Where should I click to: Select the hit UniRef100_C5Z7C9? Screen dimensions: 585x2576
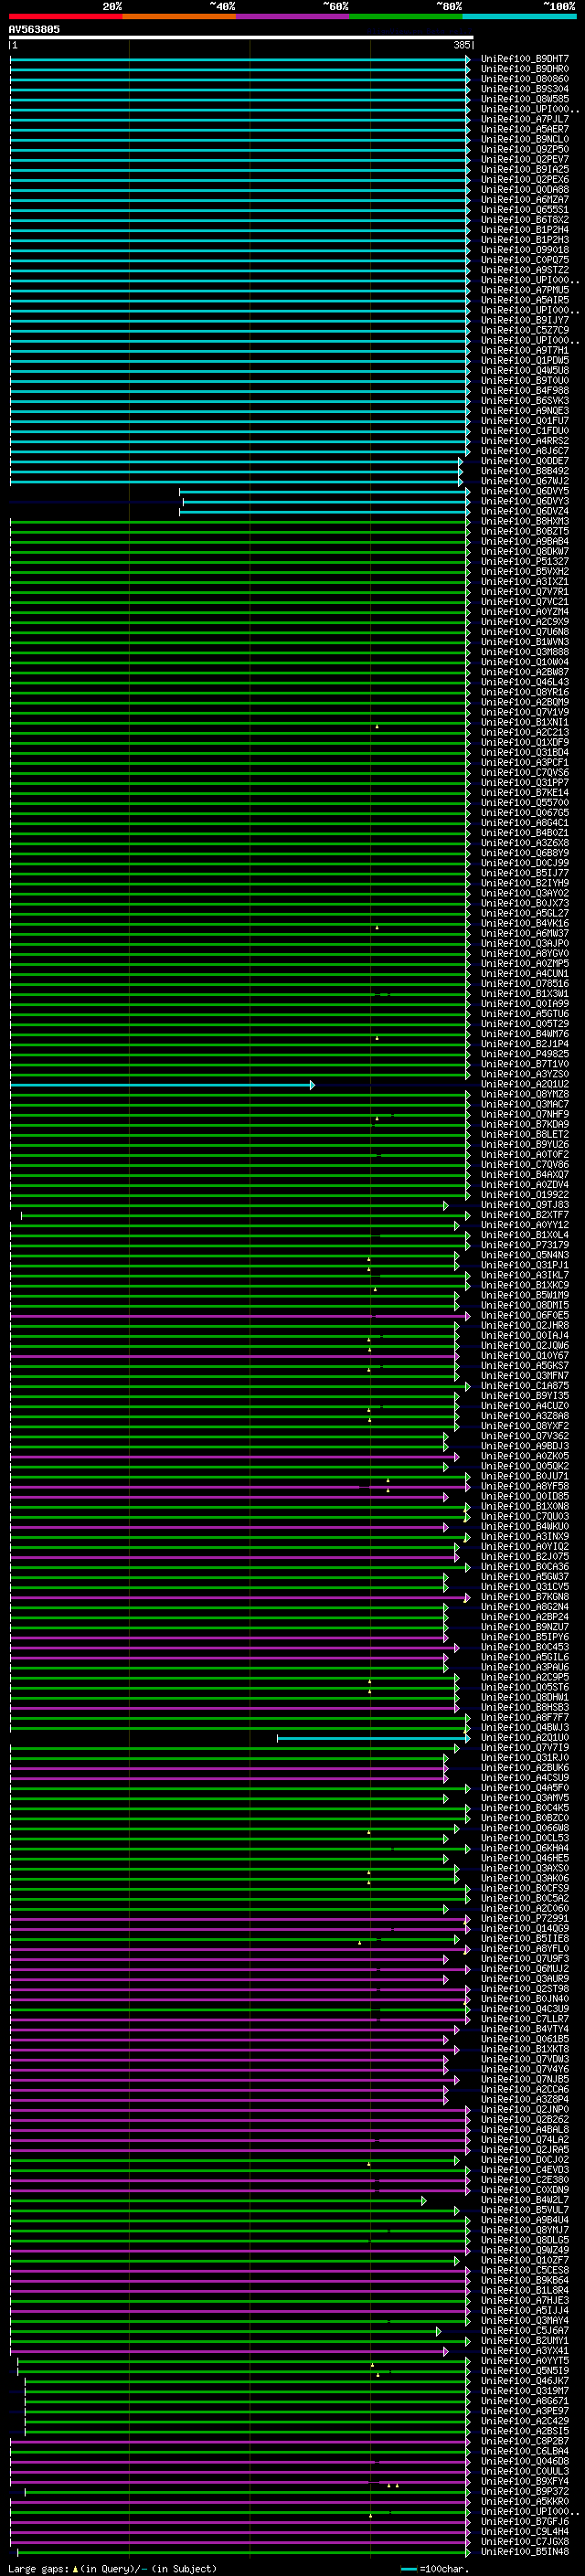525,331
